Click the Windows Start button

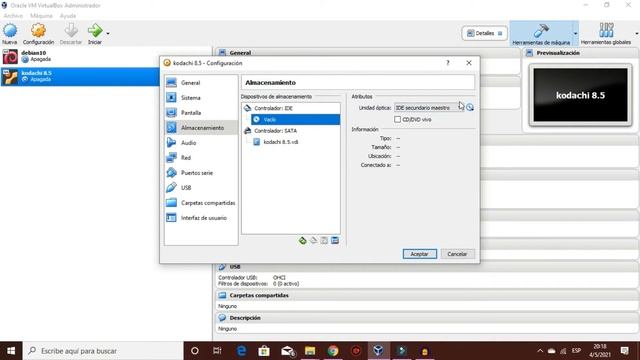[11, 351]
